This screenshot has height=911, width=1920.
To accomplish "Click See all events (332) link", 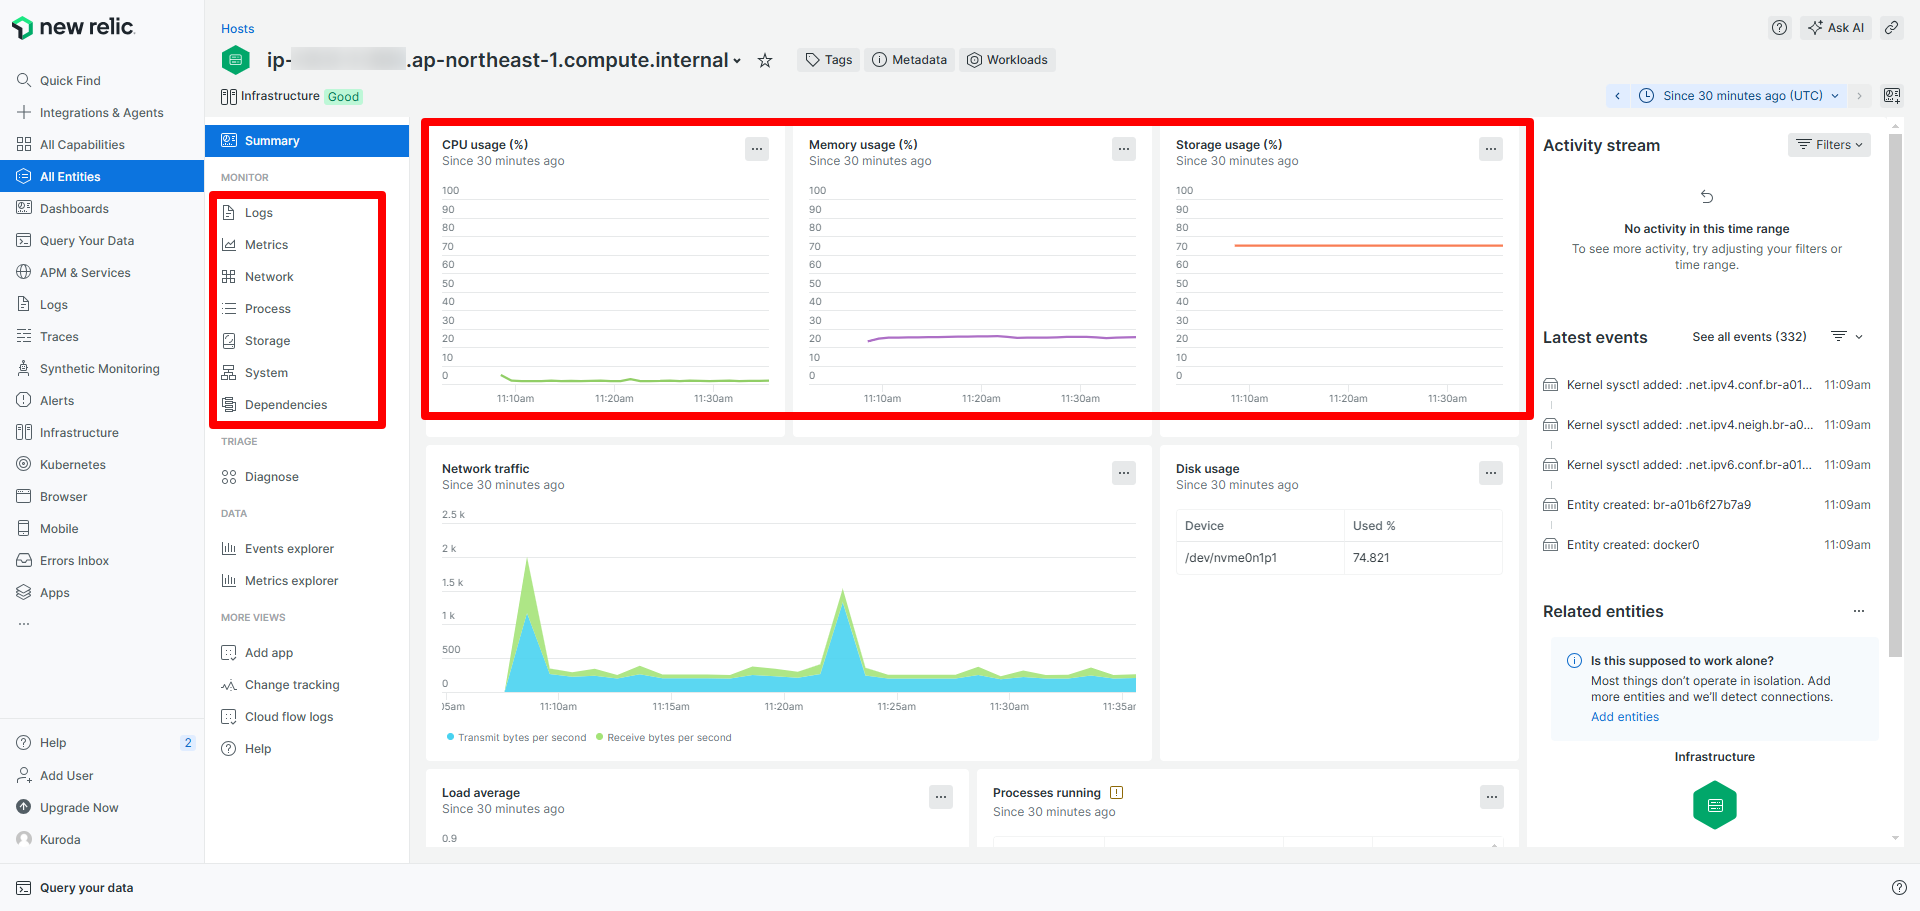I will tap(1749, 337).
